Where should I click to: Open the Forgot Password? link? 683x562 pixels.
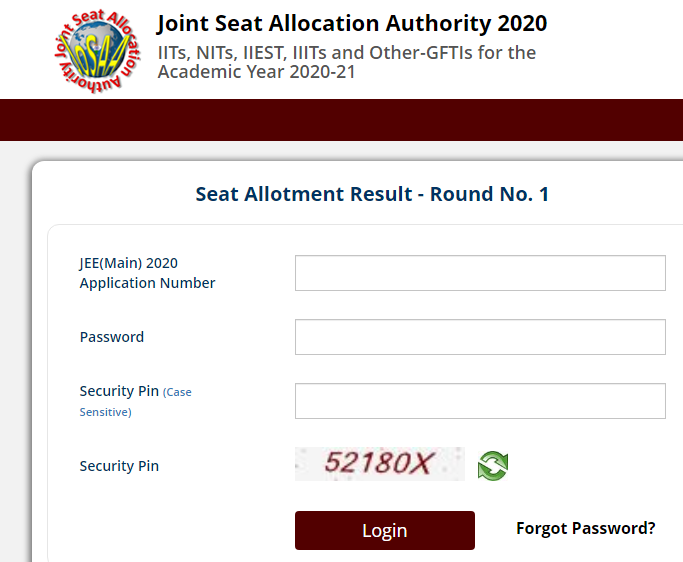tap(585, 528)
